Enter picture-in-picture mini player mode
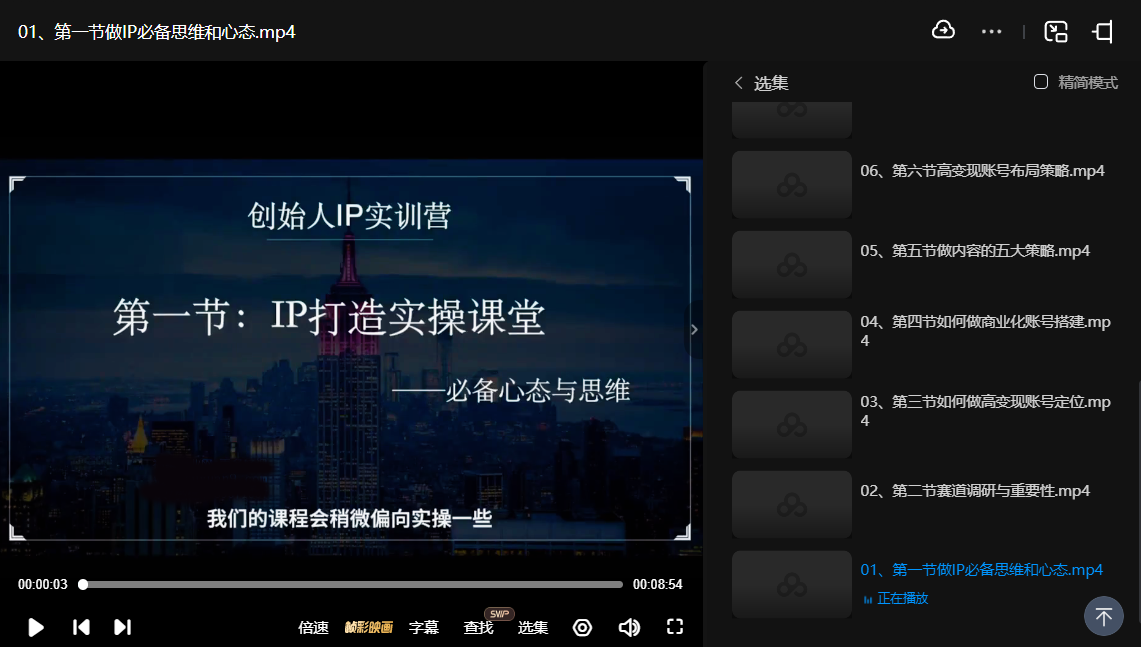The image size is (1141, 647). coord(1055,31)
